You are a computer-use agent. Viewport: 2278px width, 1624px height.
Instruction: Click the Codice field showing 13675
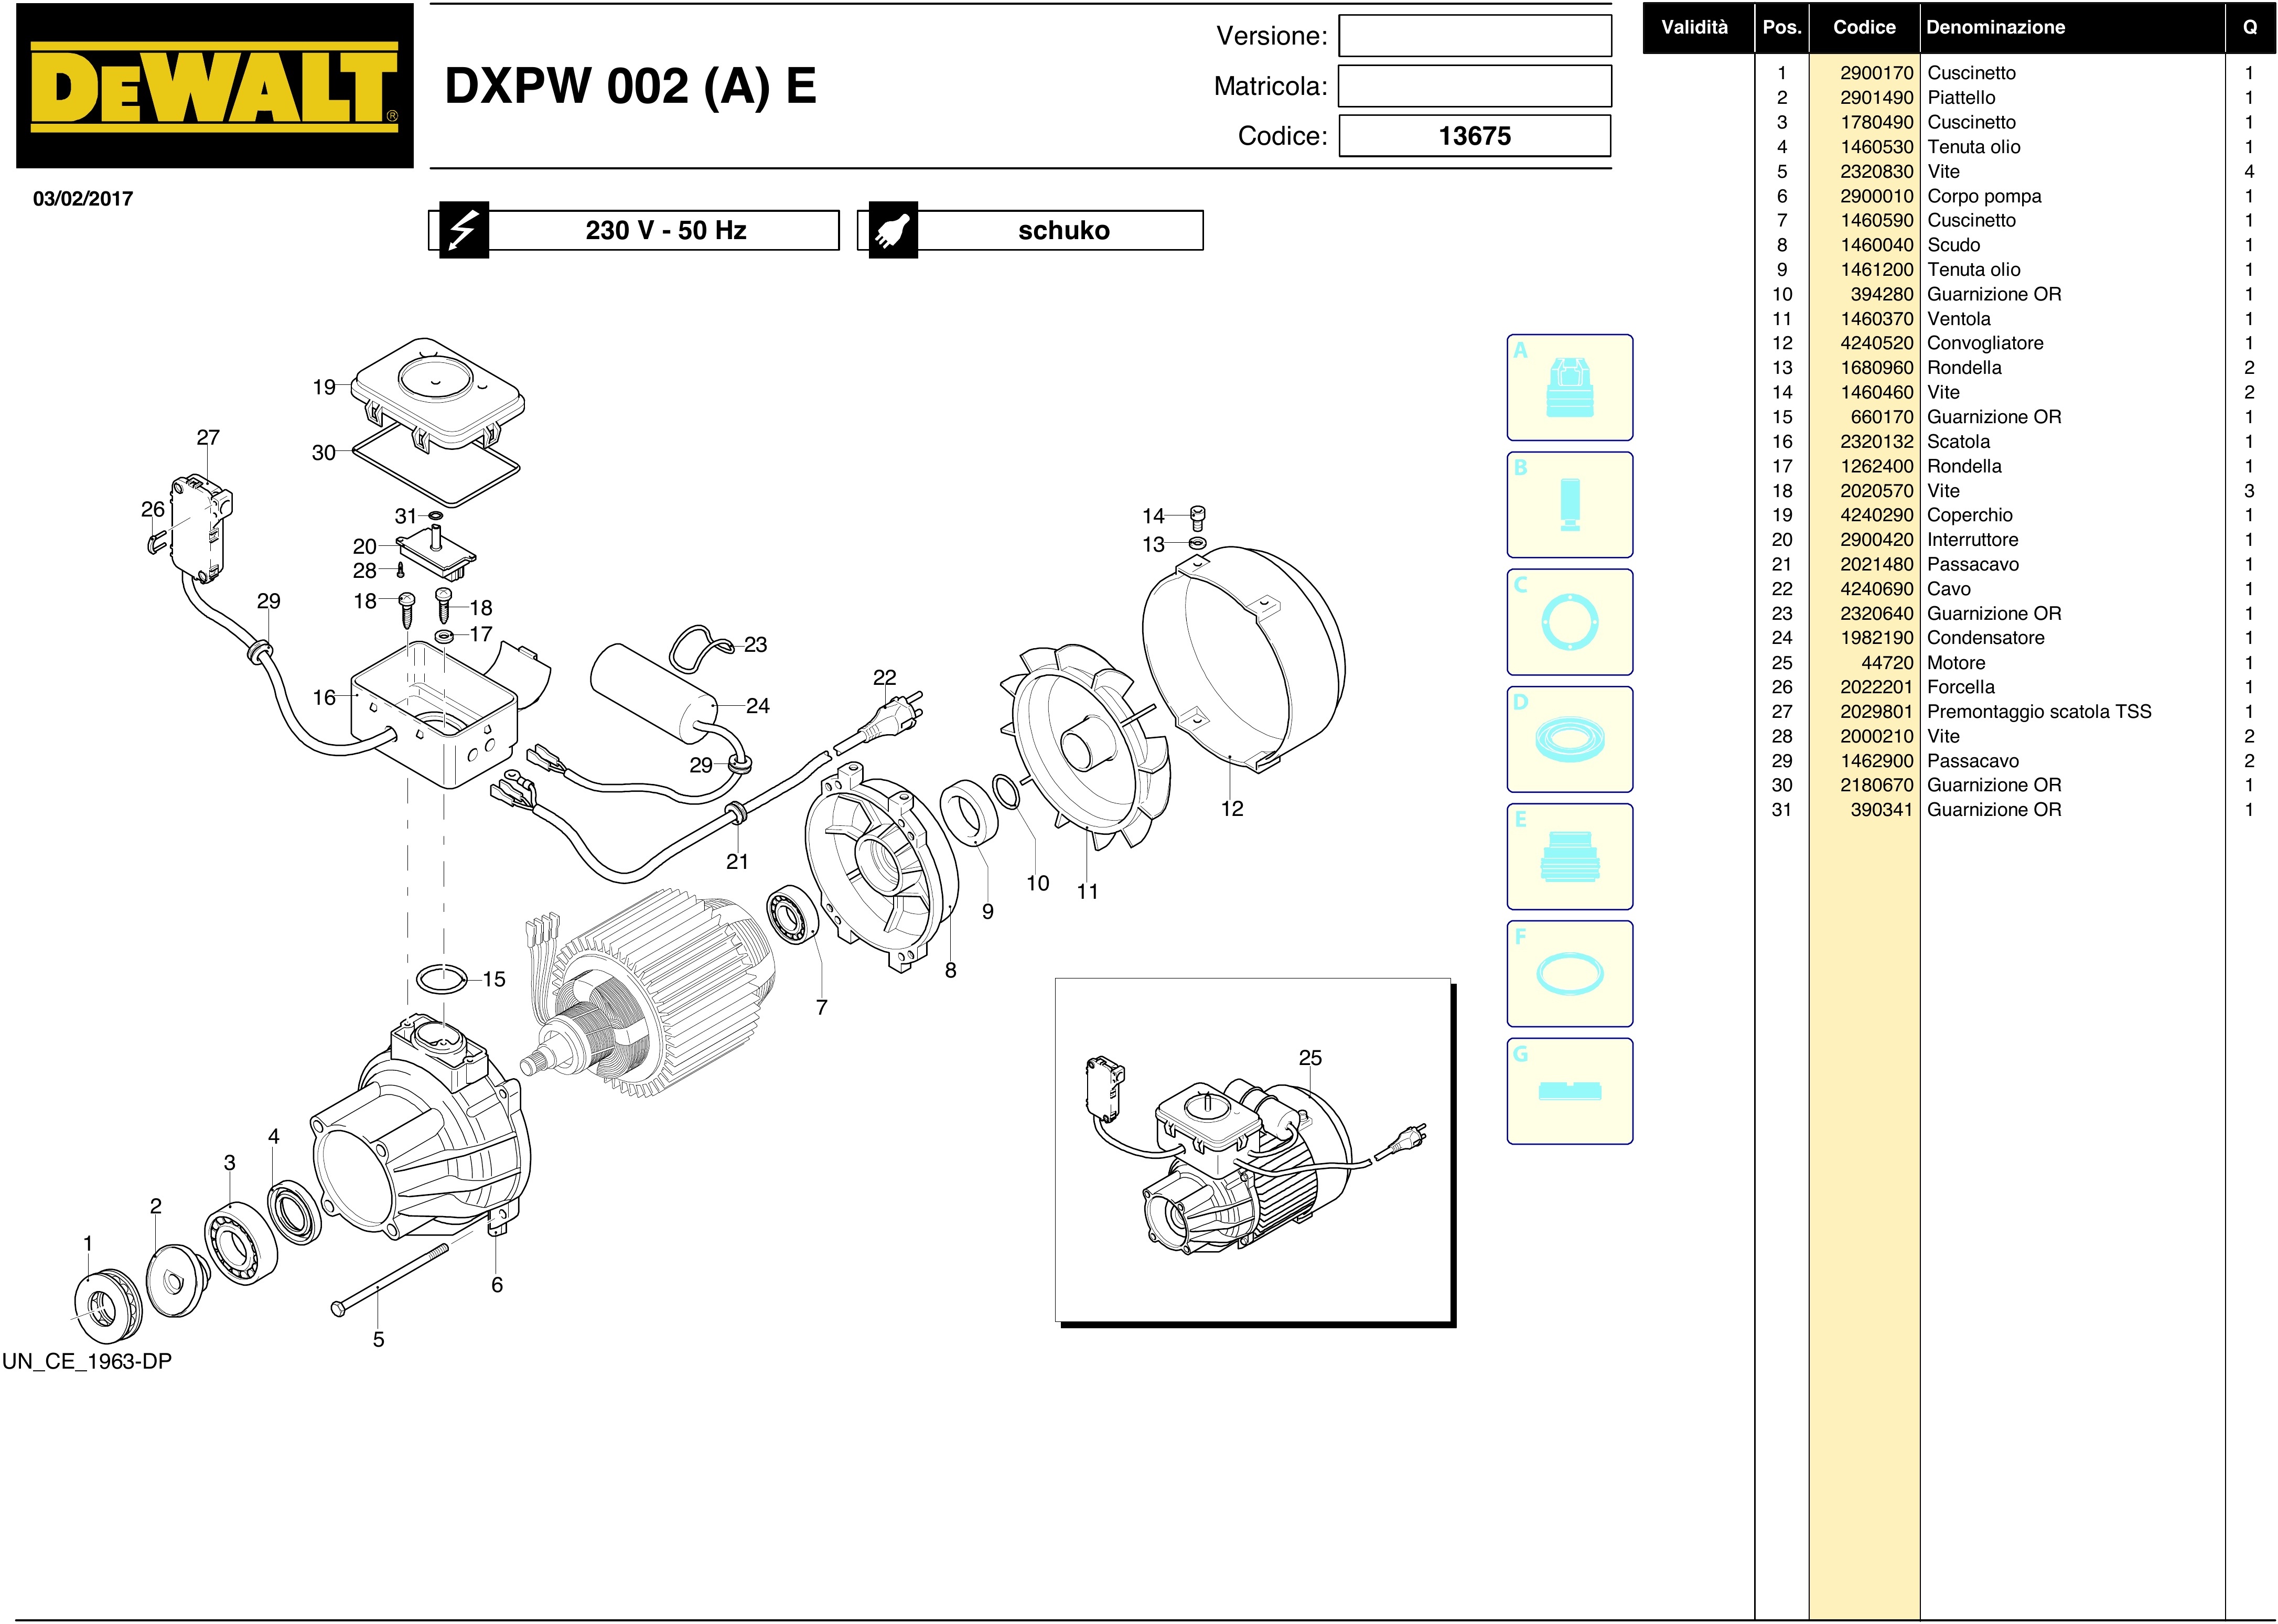coord(1474,136)
